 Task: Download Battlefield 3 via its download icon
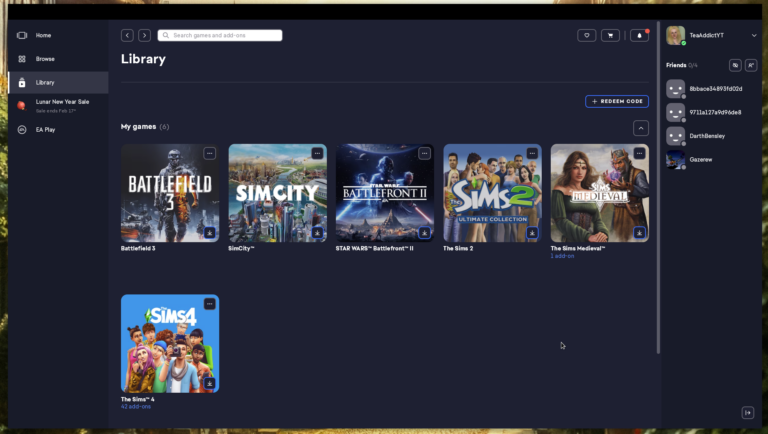tap(210, 233)
